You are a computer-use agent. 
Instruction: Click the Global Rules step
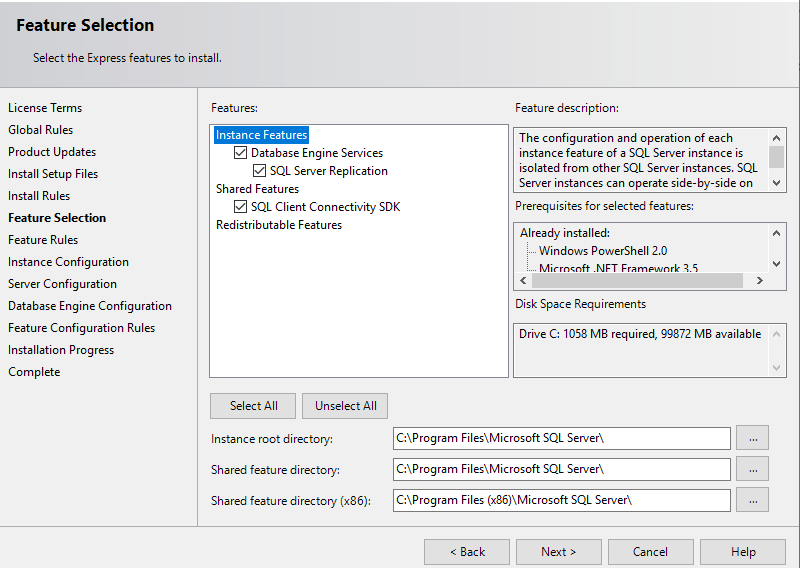tap(40, 130)
